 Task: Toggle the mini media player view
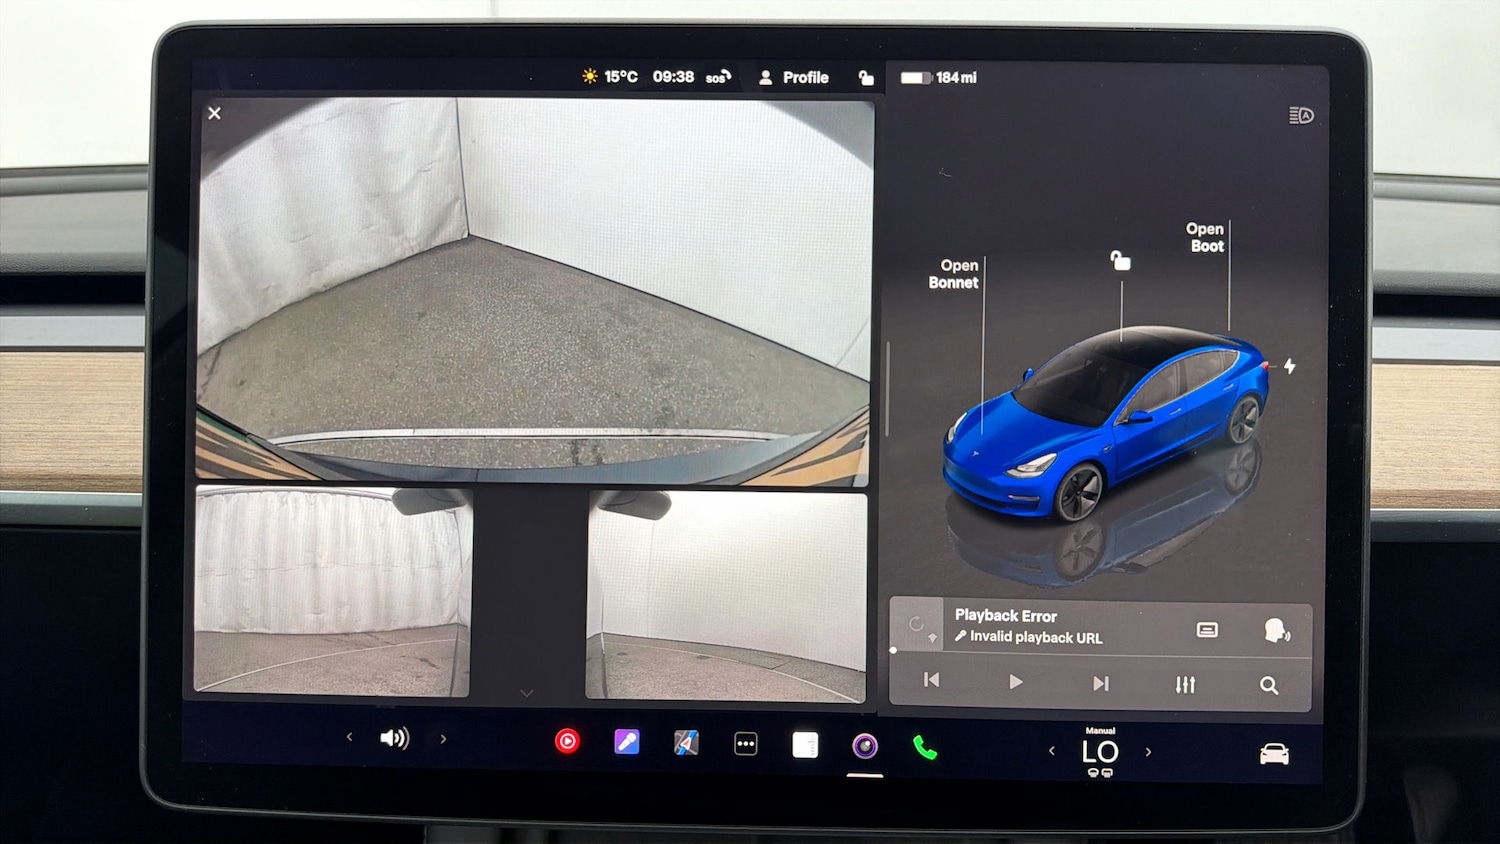pos(1207,628)
